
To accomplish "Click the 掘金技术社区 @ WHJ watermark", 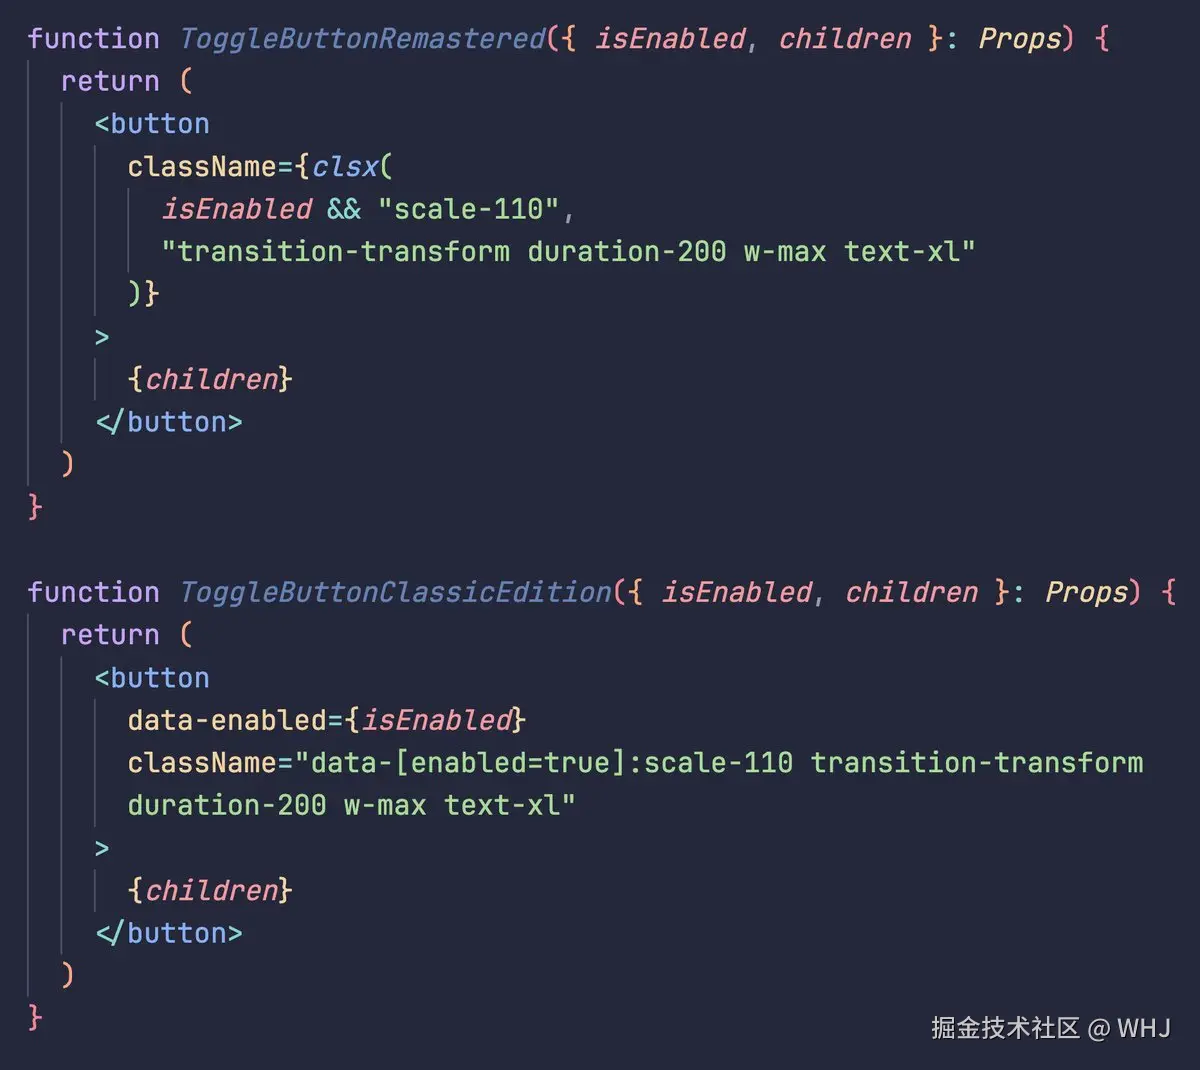I will click(x=1050, y=1028).
